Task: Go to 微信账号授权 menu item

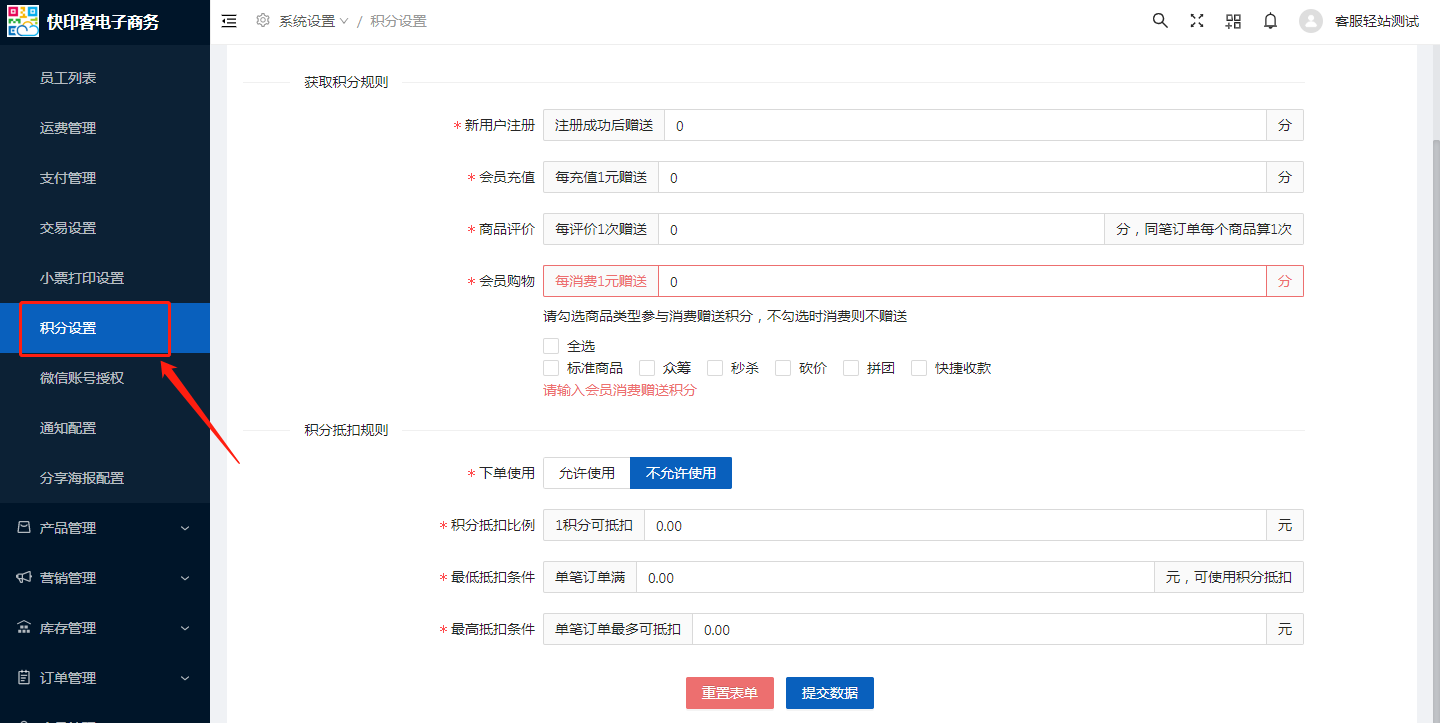Action: point(82,378)
